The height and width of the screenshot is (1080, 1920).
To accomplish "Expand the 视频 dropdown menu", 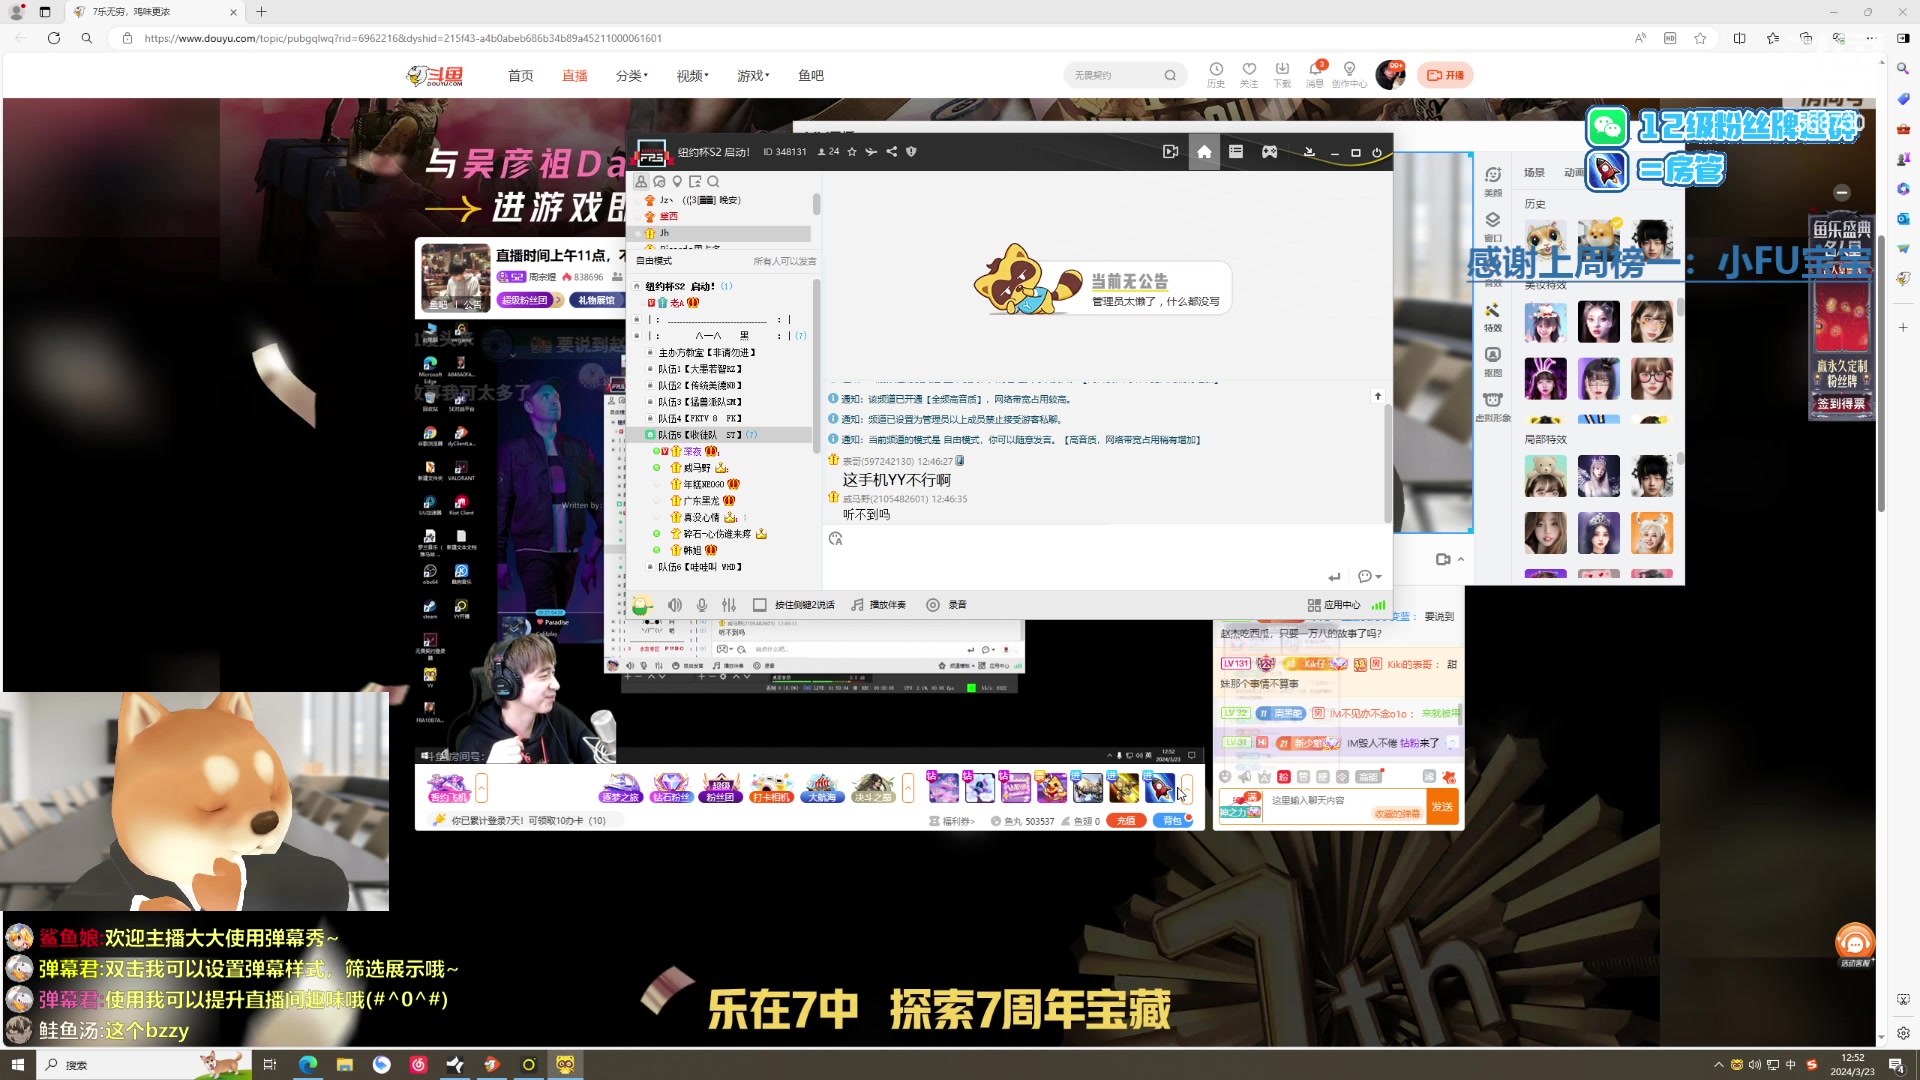I will [x=692, y=76].
